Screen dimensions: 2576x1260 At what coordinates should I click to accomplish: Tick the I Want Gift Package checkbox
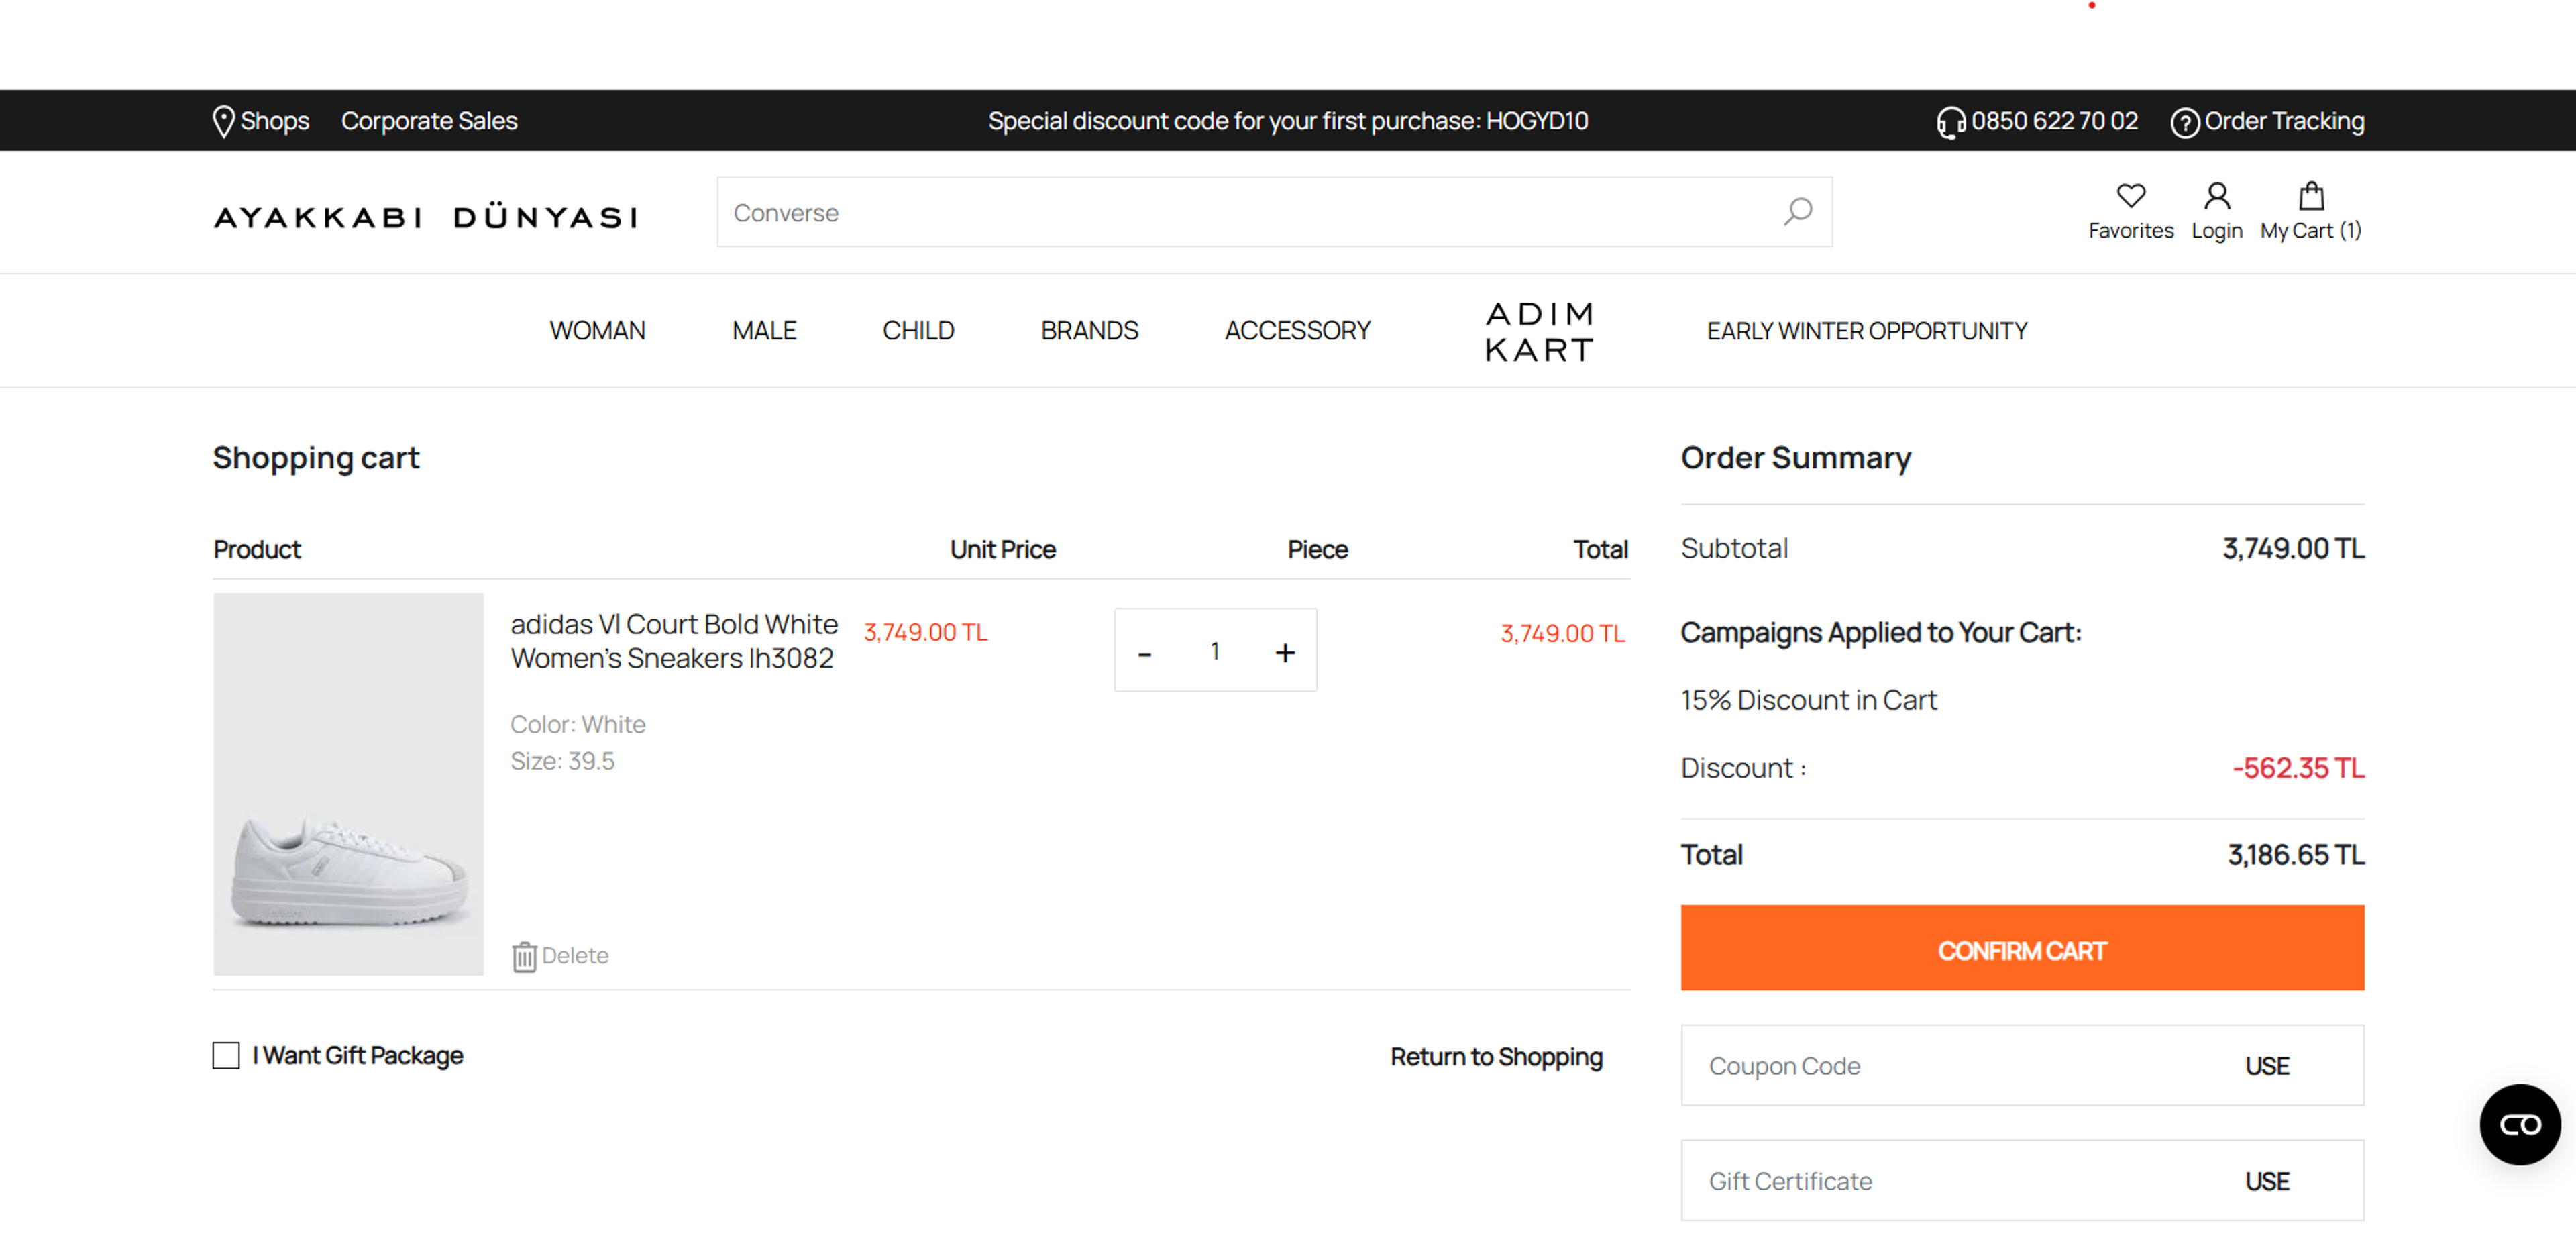[226, 1055]
